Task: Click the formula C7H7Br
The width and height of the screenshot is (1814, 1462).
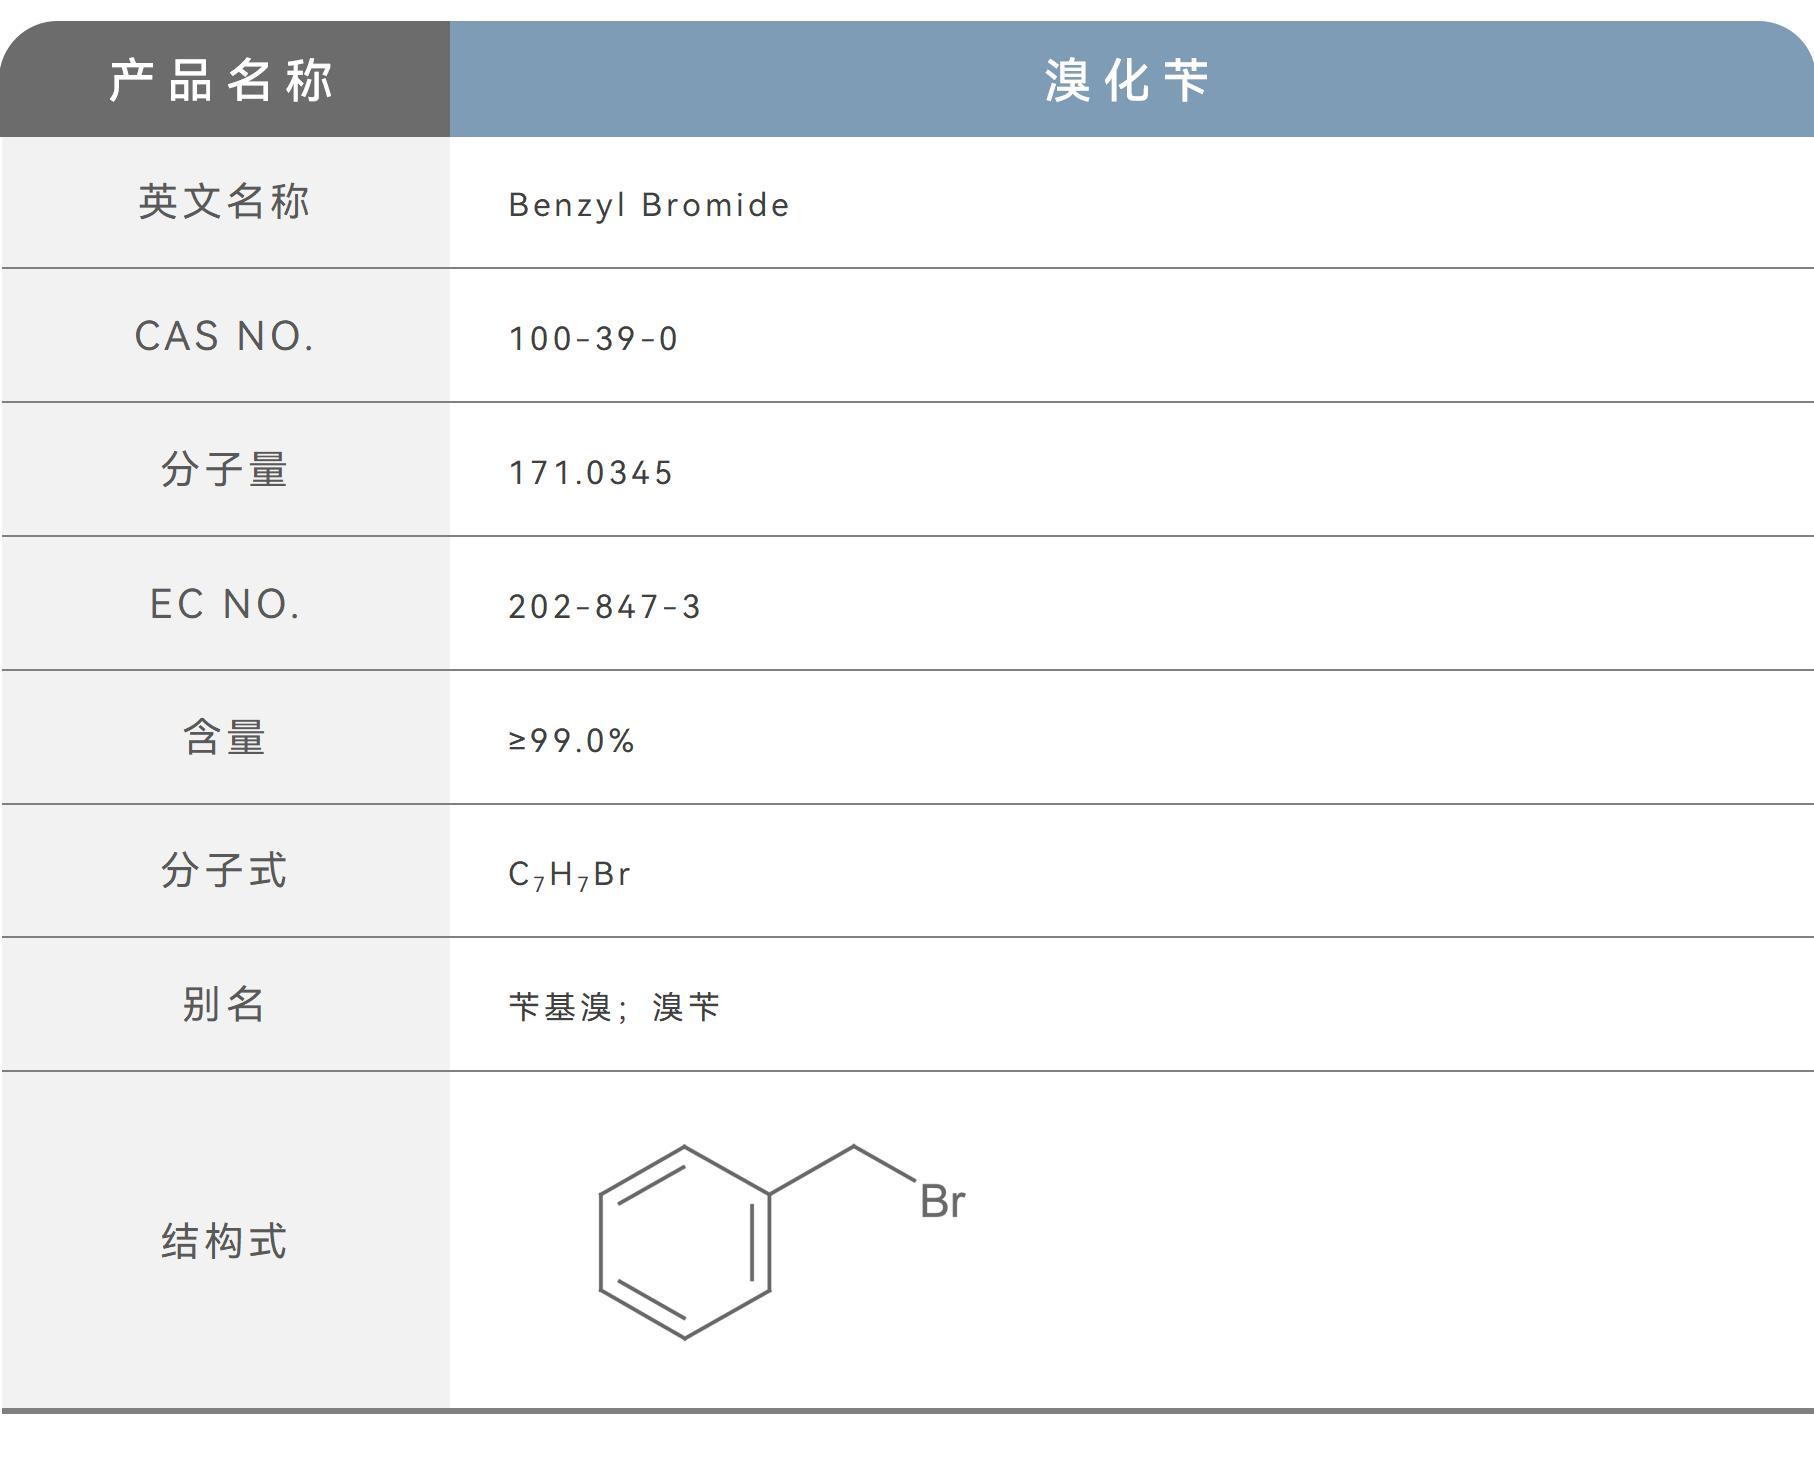Action: [x=569, y=875]
